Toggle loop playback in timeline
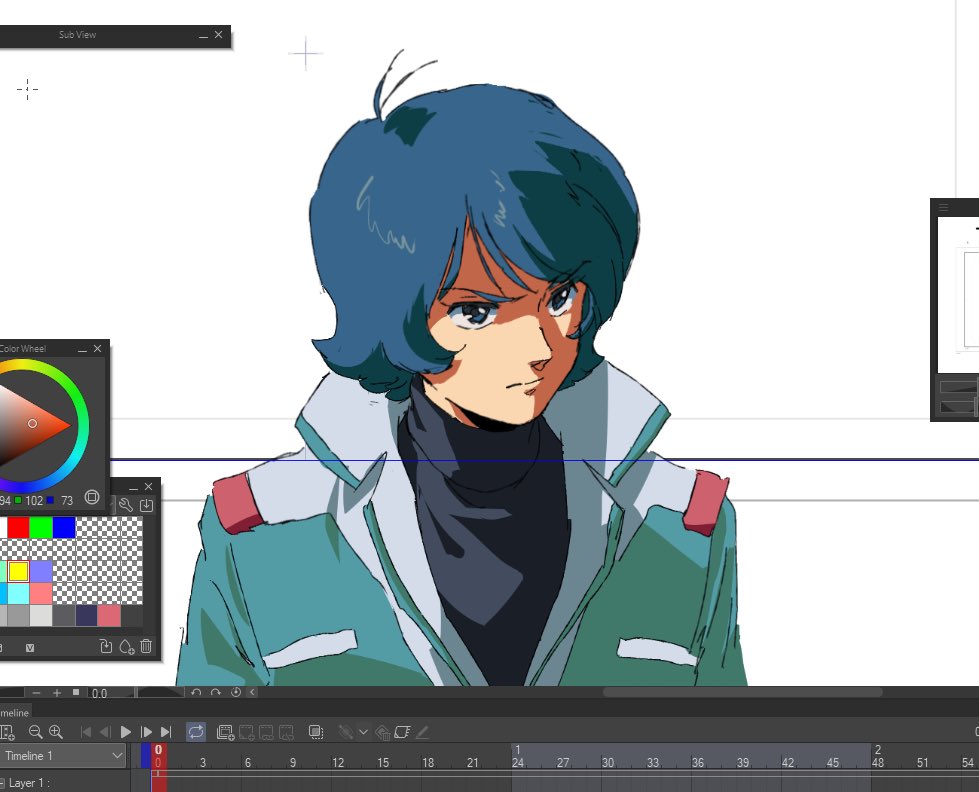 (196, 732)
